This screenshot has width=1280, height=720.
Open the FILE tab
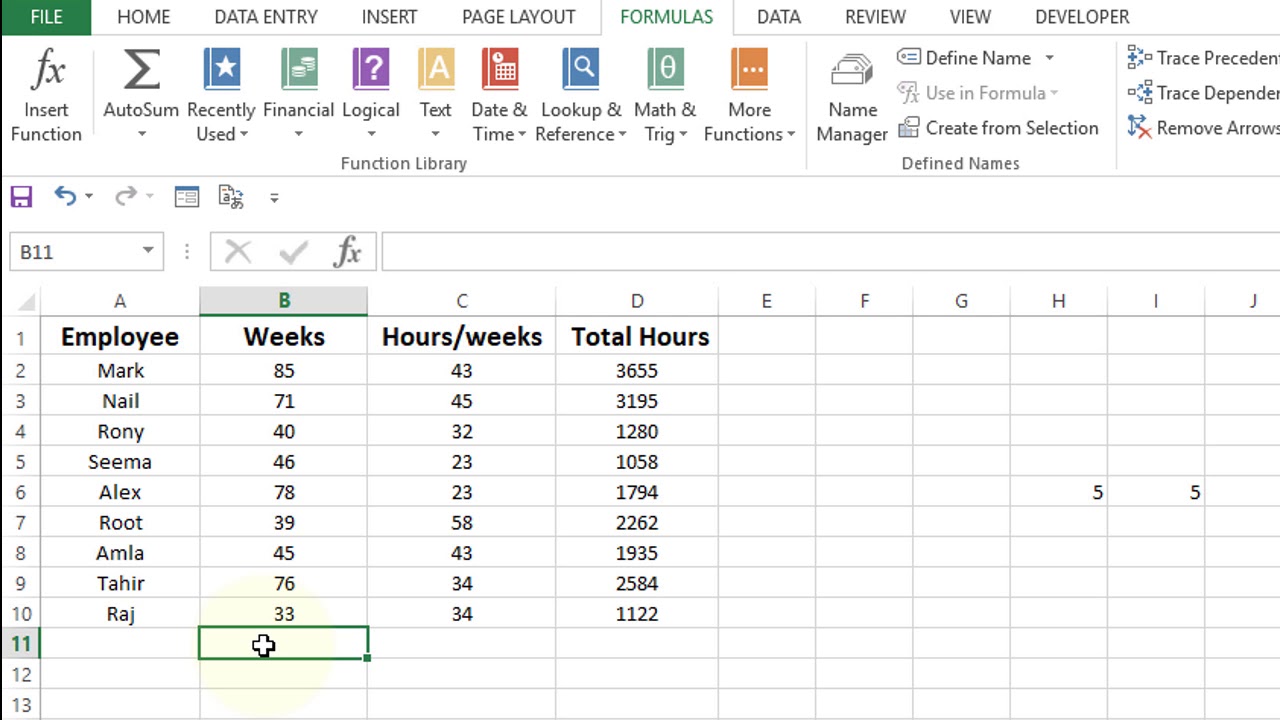pyautogui.click(x=46, y=17)
